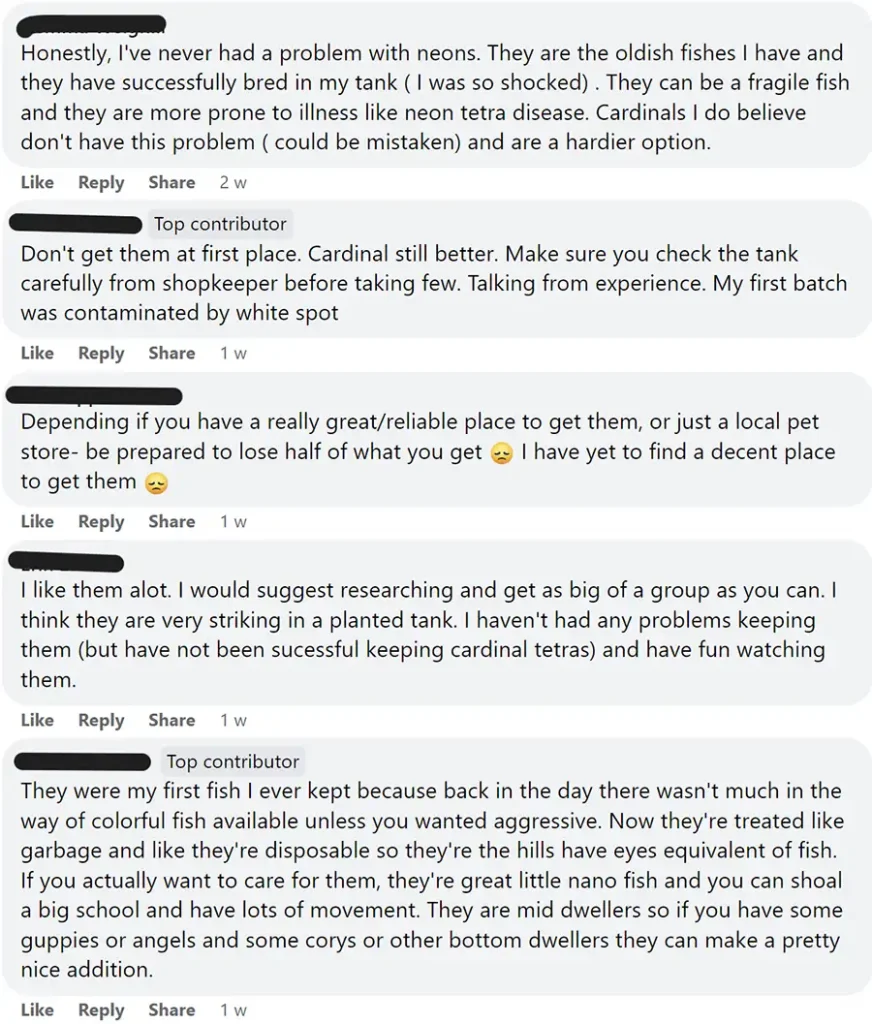
Task: Reply to the local pet store comment
Action: [101, 521]
